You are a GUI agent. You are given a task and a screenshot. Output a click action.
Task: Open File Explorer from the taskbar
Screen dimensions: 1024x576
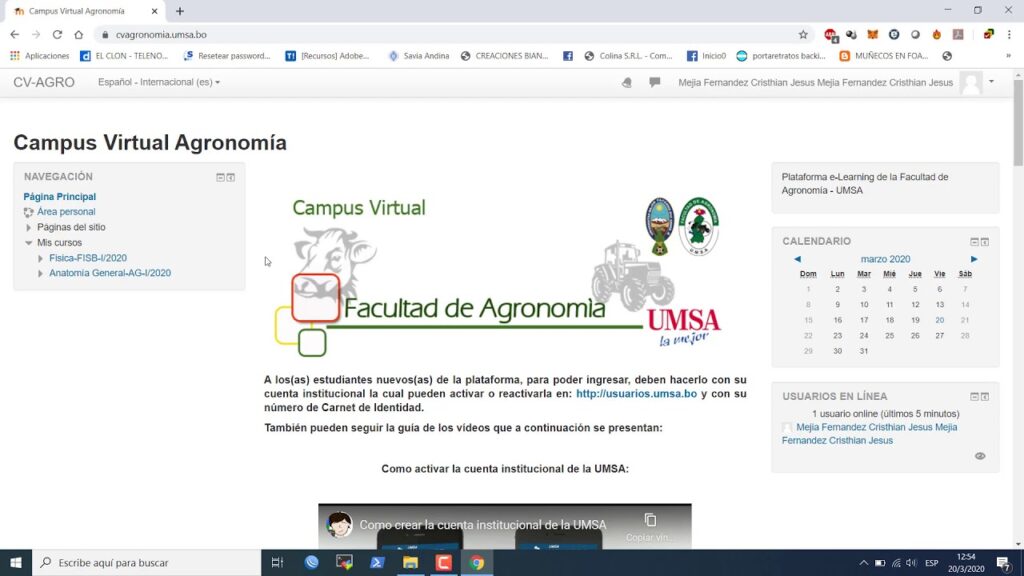pos(410,562)
